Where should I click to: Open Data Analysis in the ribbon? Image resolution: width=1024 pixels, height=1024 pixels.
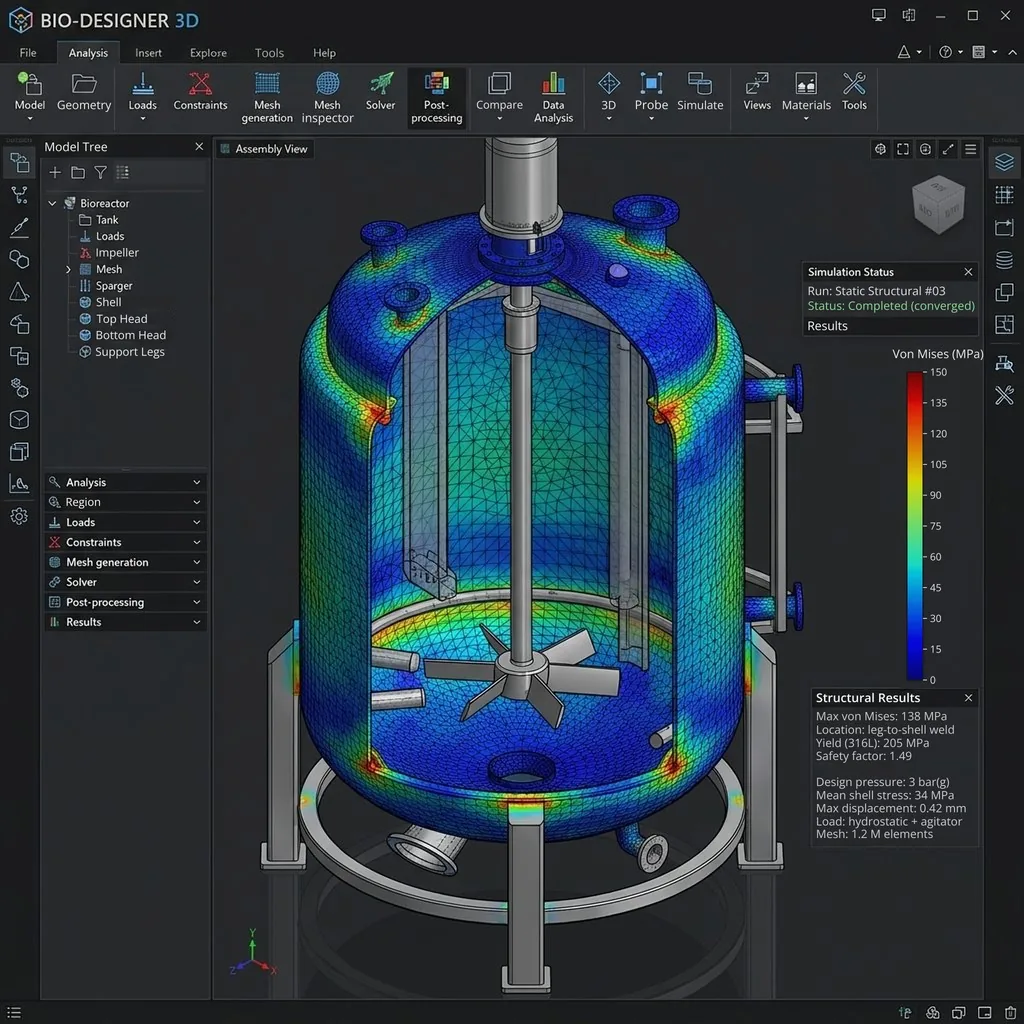(x=553, y=97)
